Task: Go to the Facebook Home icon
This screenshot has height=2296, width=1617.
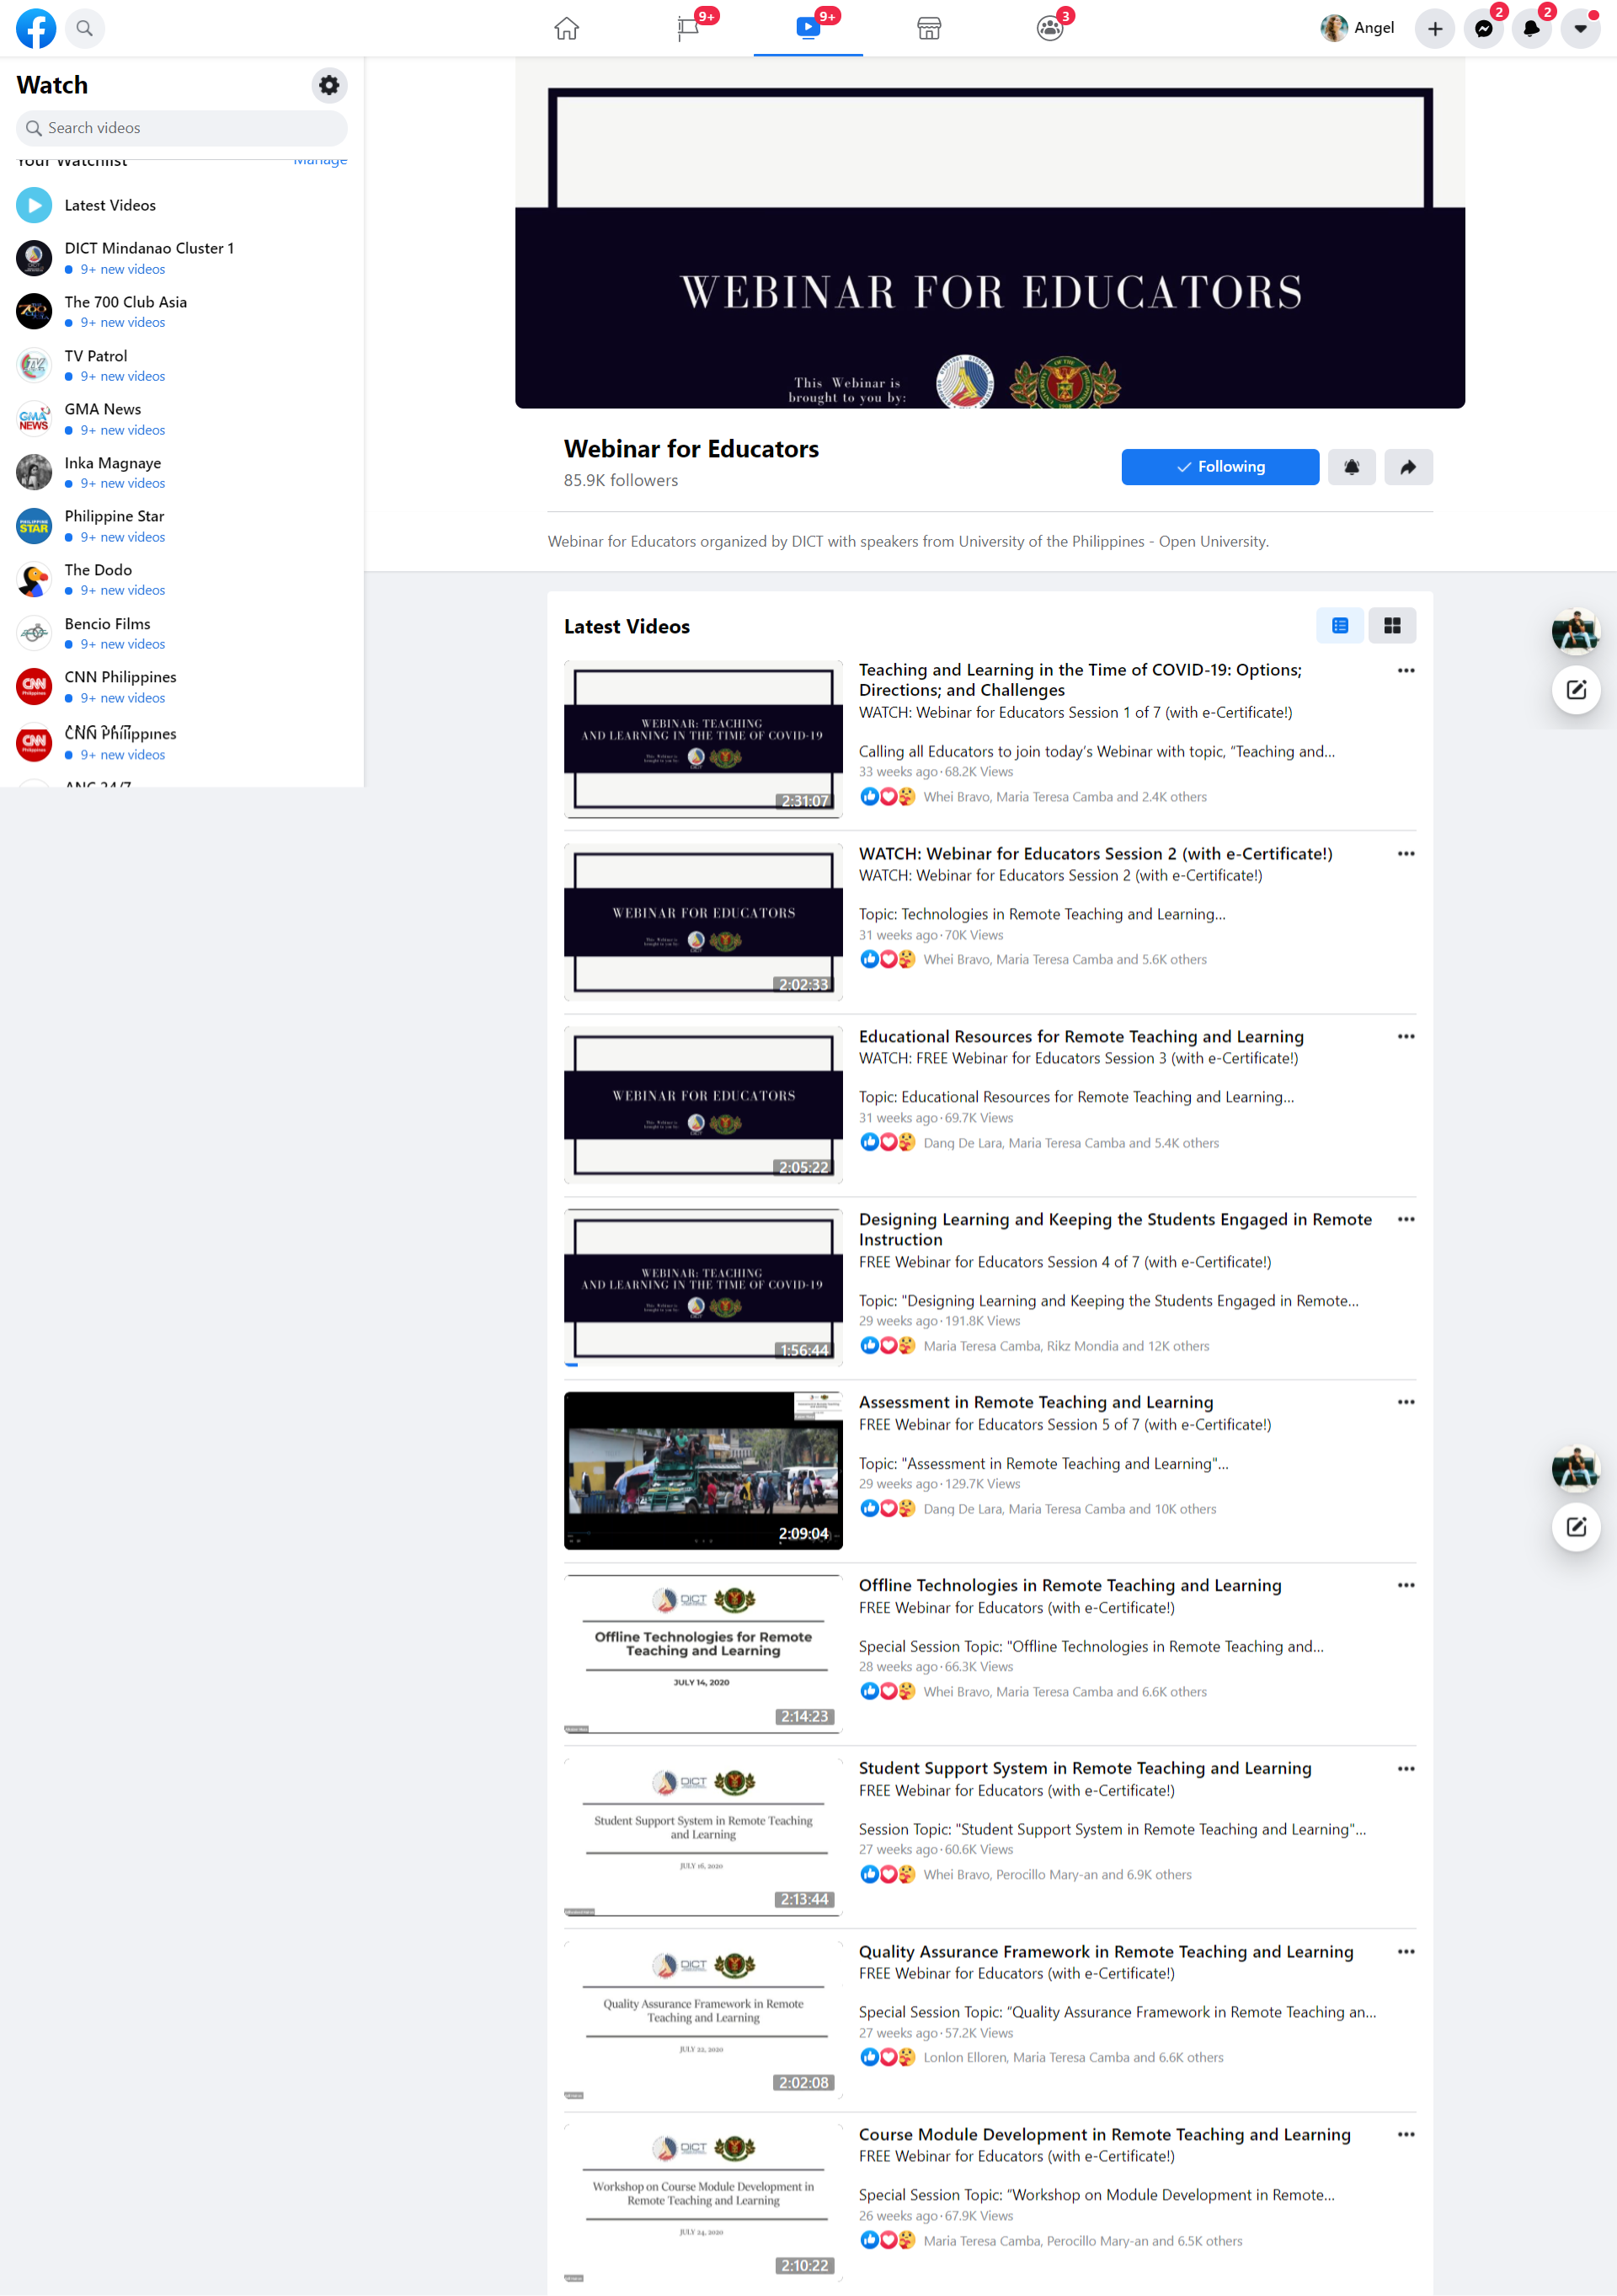Action: tap(567, 28)
